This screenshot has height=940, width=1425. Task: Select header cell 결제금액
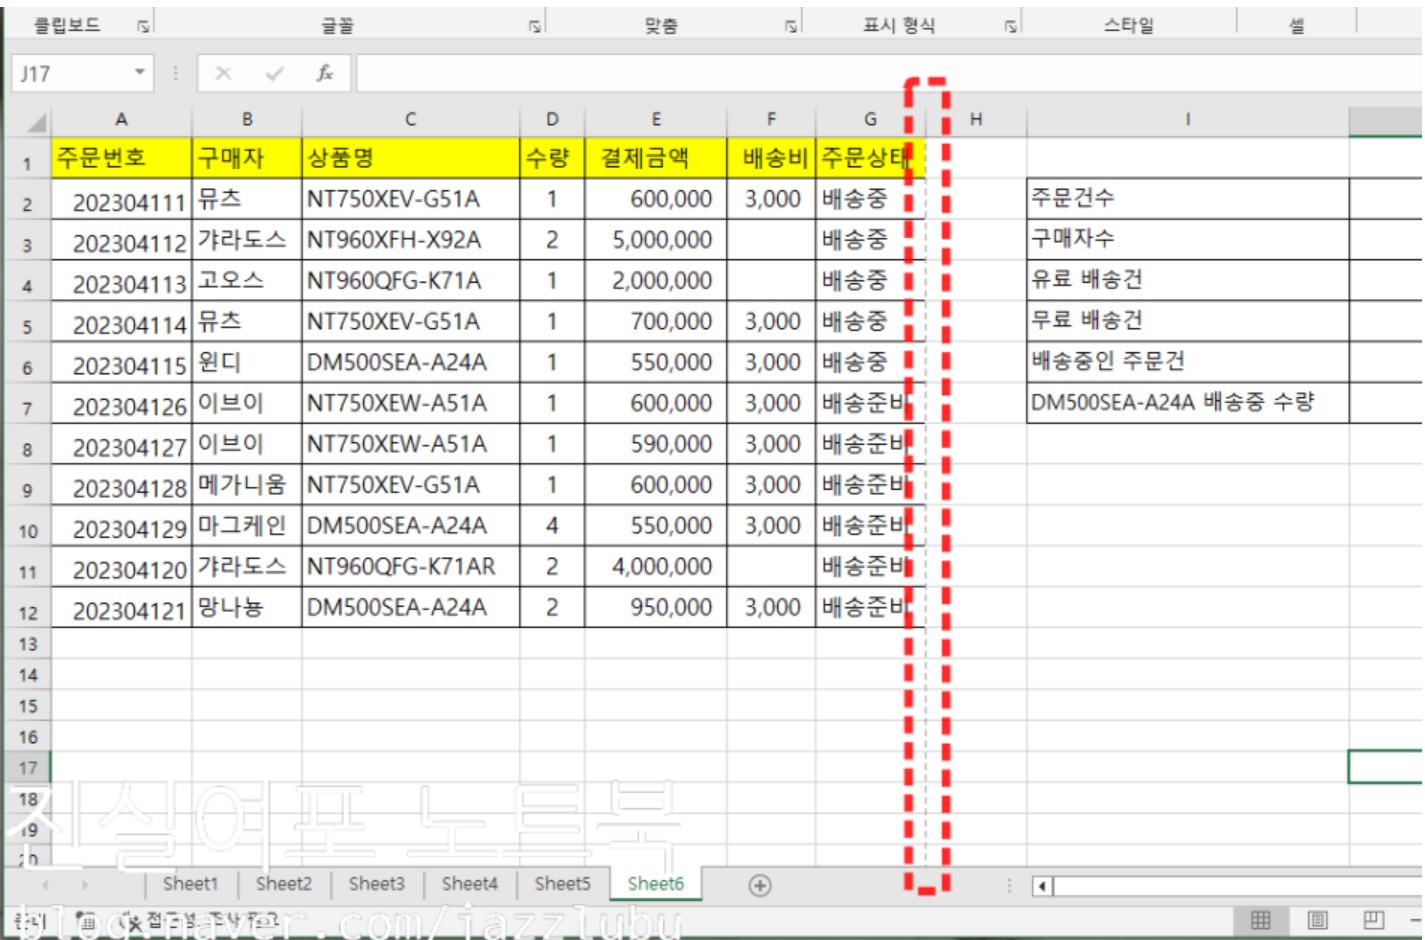[656, 158]
